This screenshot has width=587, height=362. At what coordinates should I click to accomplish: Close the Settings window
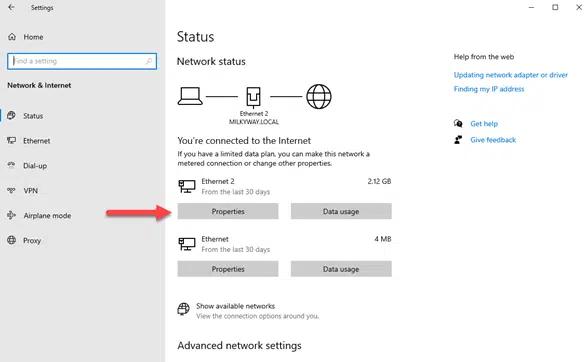click(x=579, y=7)
